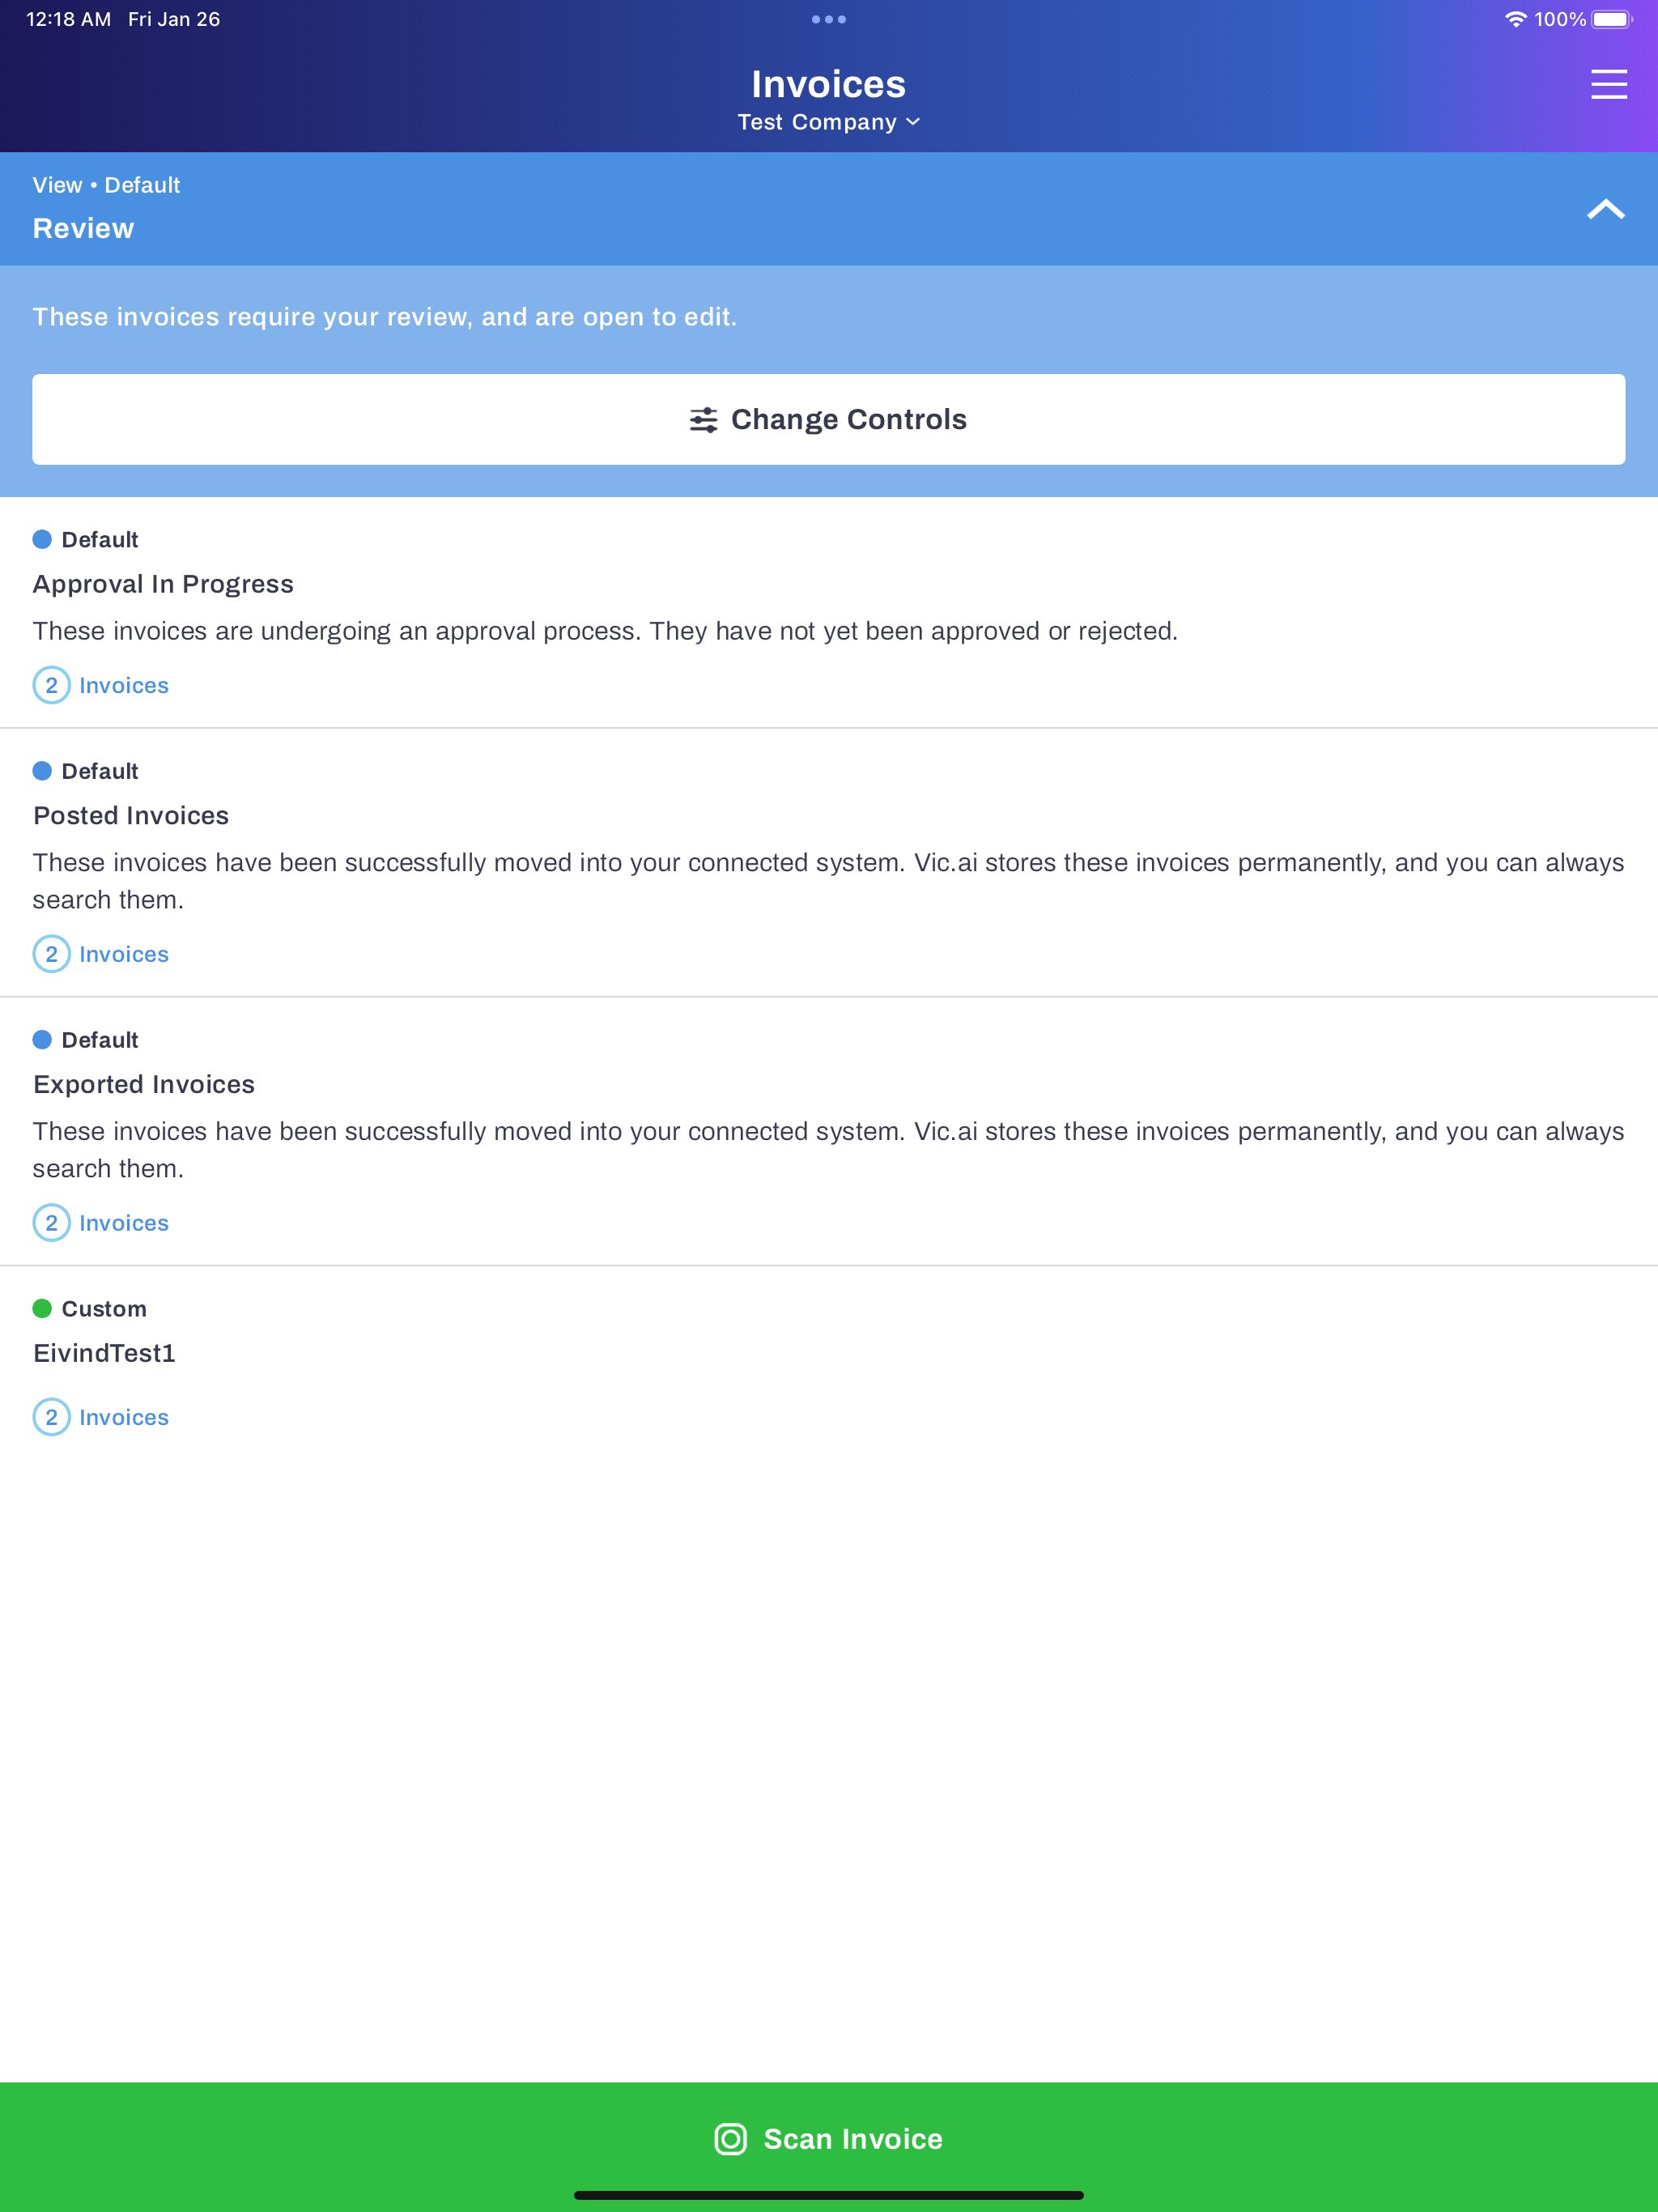
Task: Open Invoices link under EivindTest1
Action: click(124, 1418)
